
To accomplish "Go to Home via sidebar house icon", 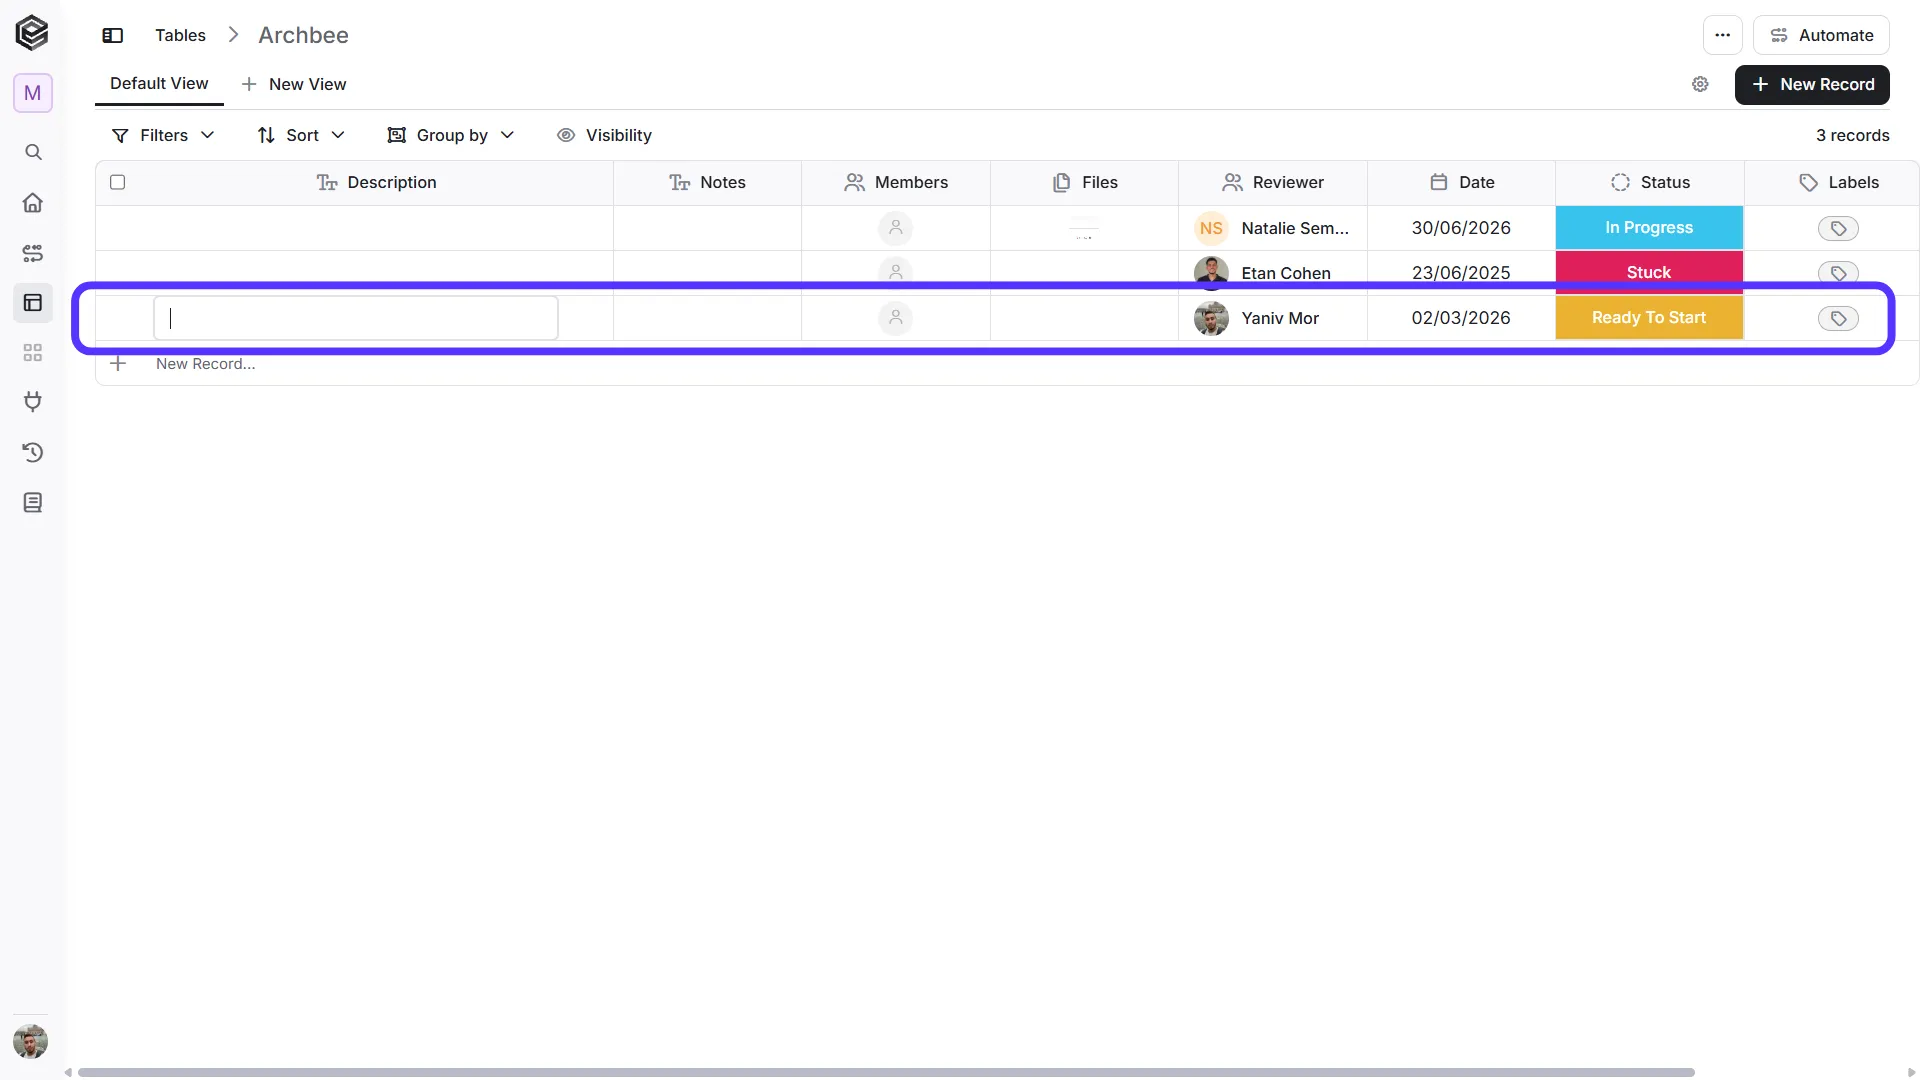I will pos(33,203).
